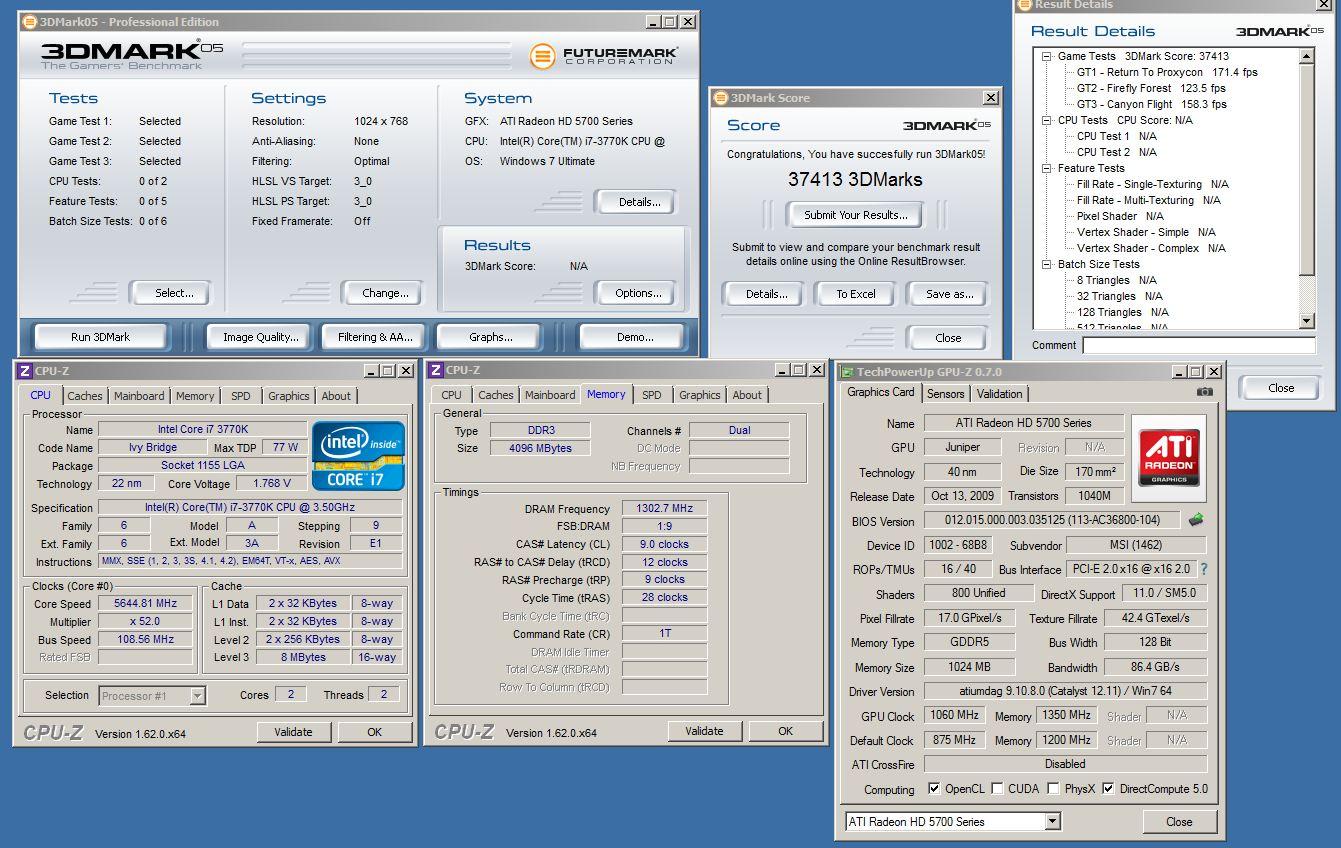Collapse the Feature Tests tree node
The height and width of the screenshot is (848, 1341).
pyautogui.click(x=1046, y=169)
